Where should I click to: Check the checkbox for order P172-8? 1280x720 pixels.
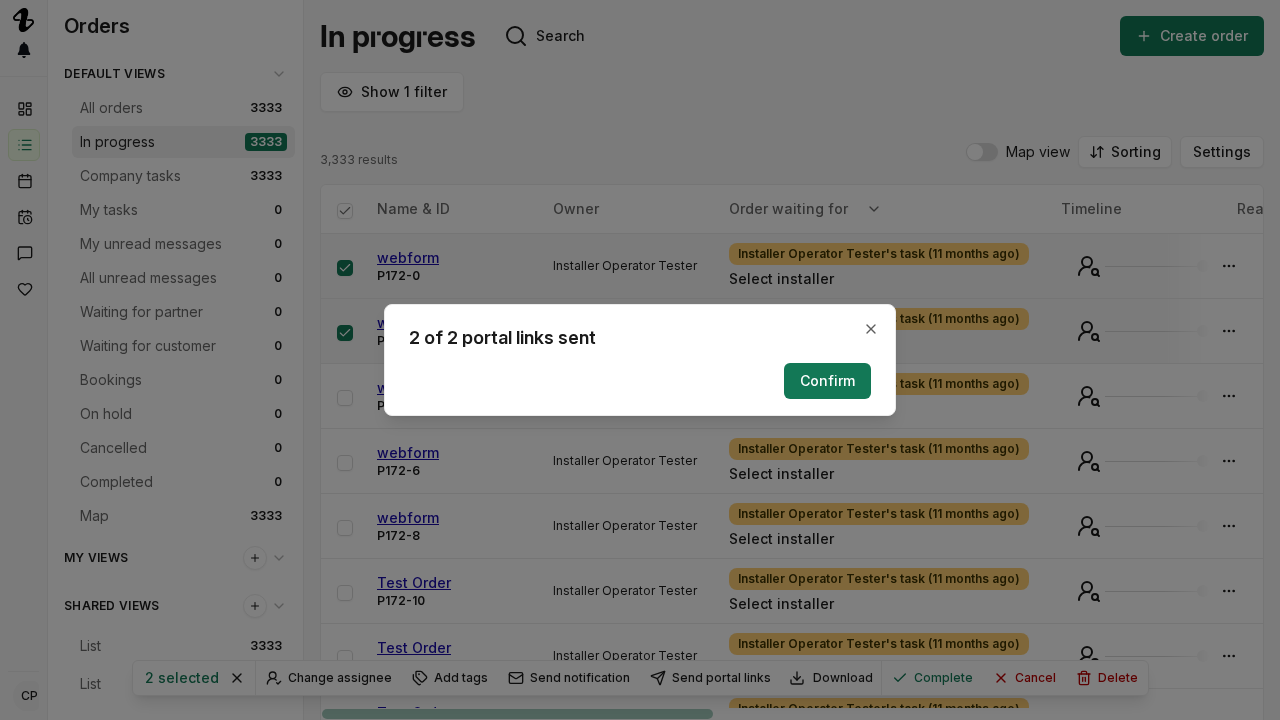[x=345, y=528]
